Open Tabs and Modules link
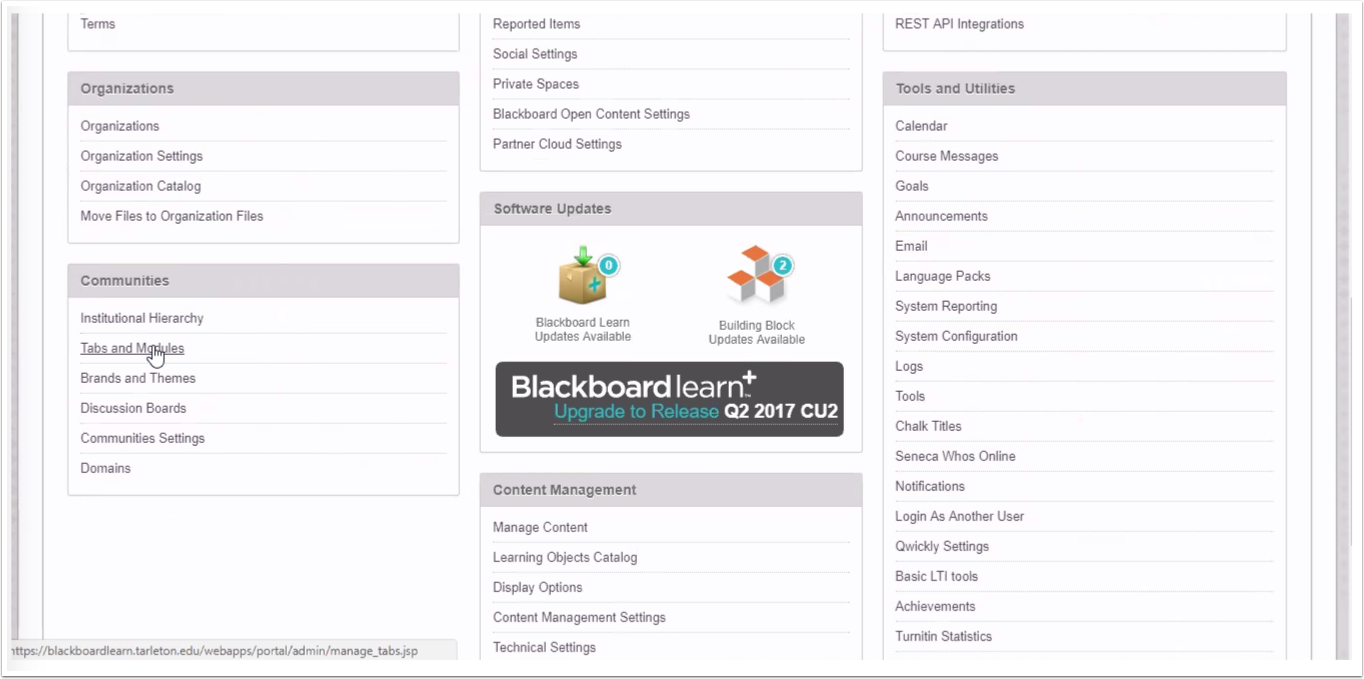The image size is (1364, 679). (x=132, y=348)
